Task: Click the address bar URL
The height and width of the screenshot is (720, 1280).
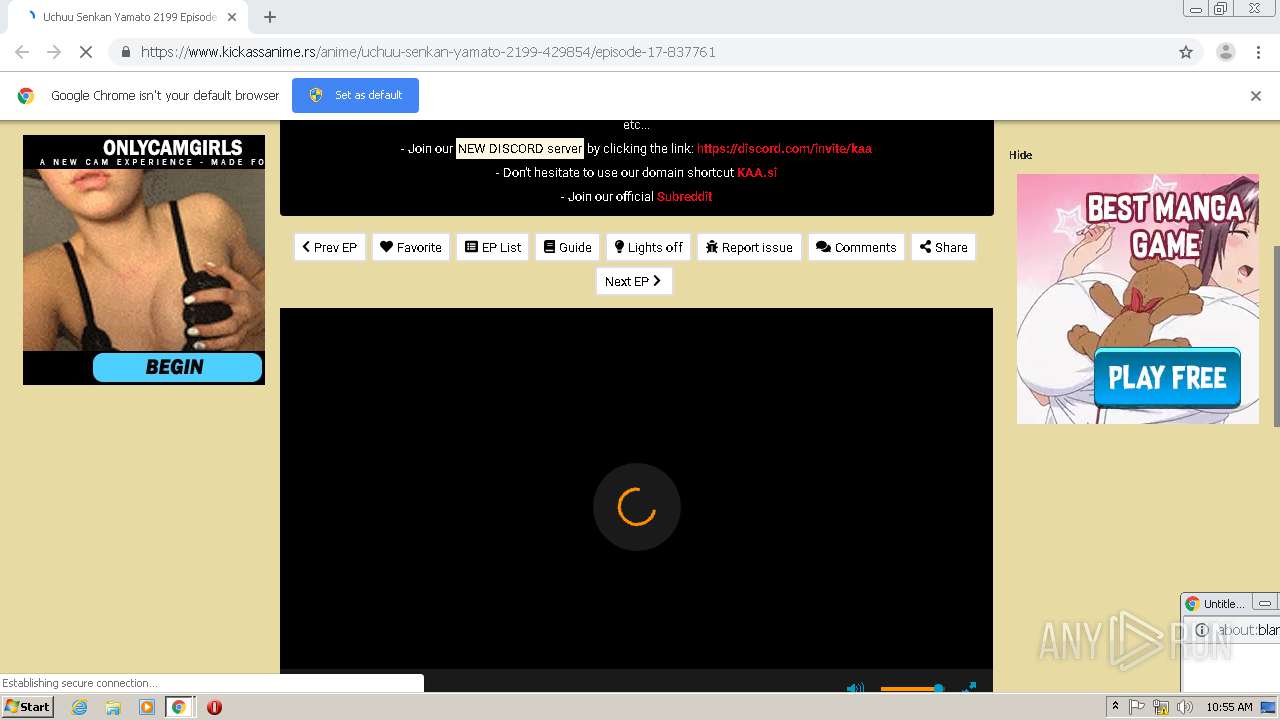Action: pyautogui.click(x=428, y=52)
